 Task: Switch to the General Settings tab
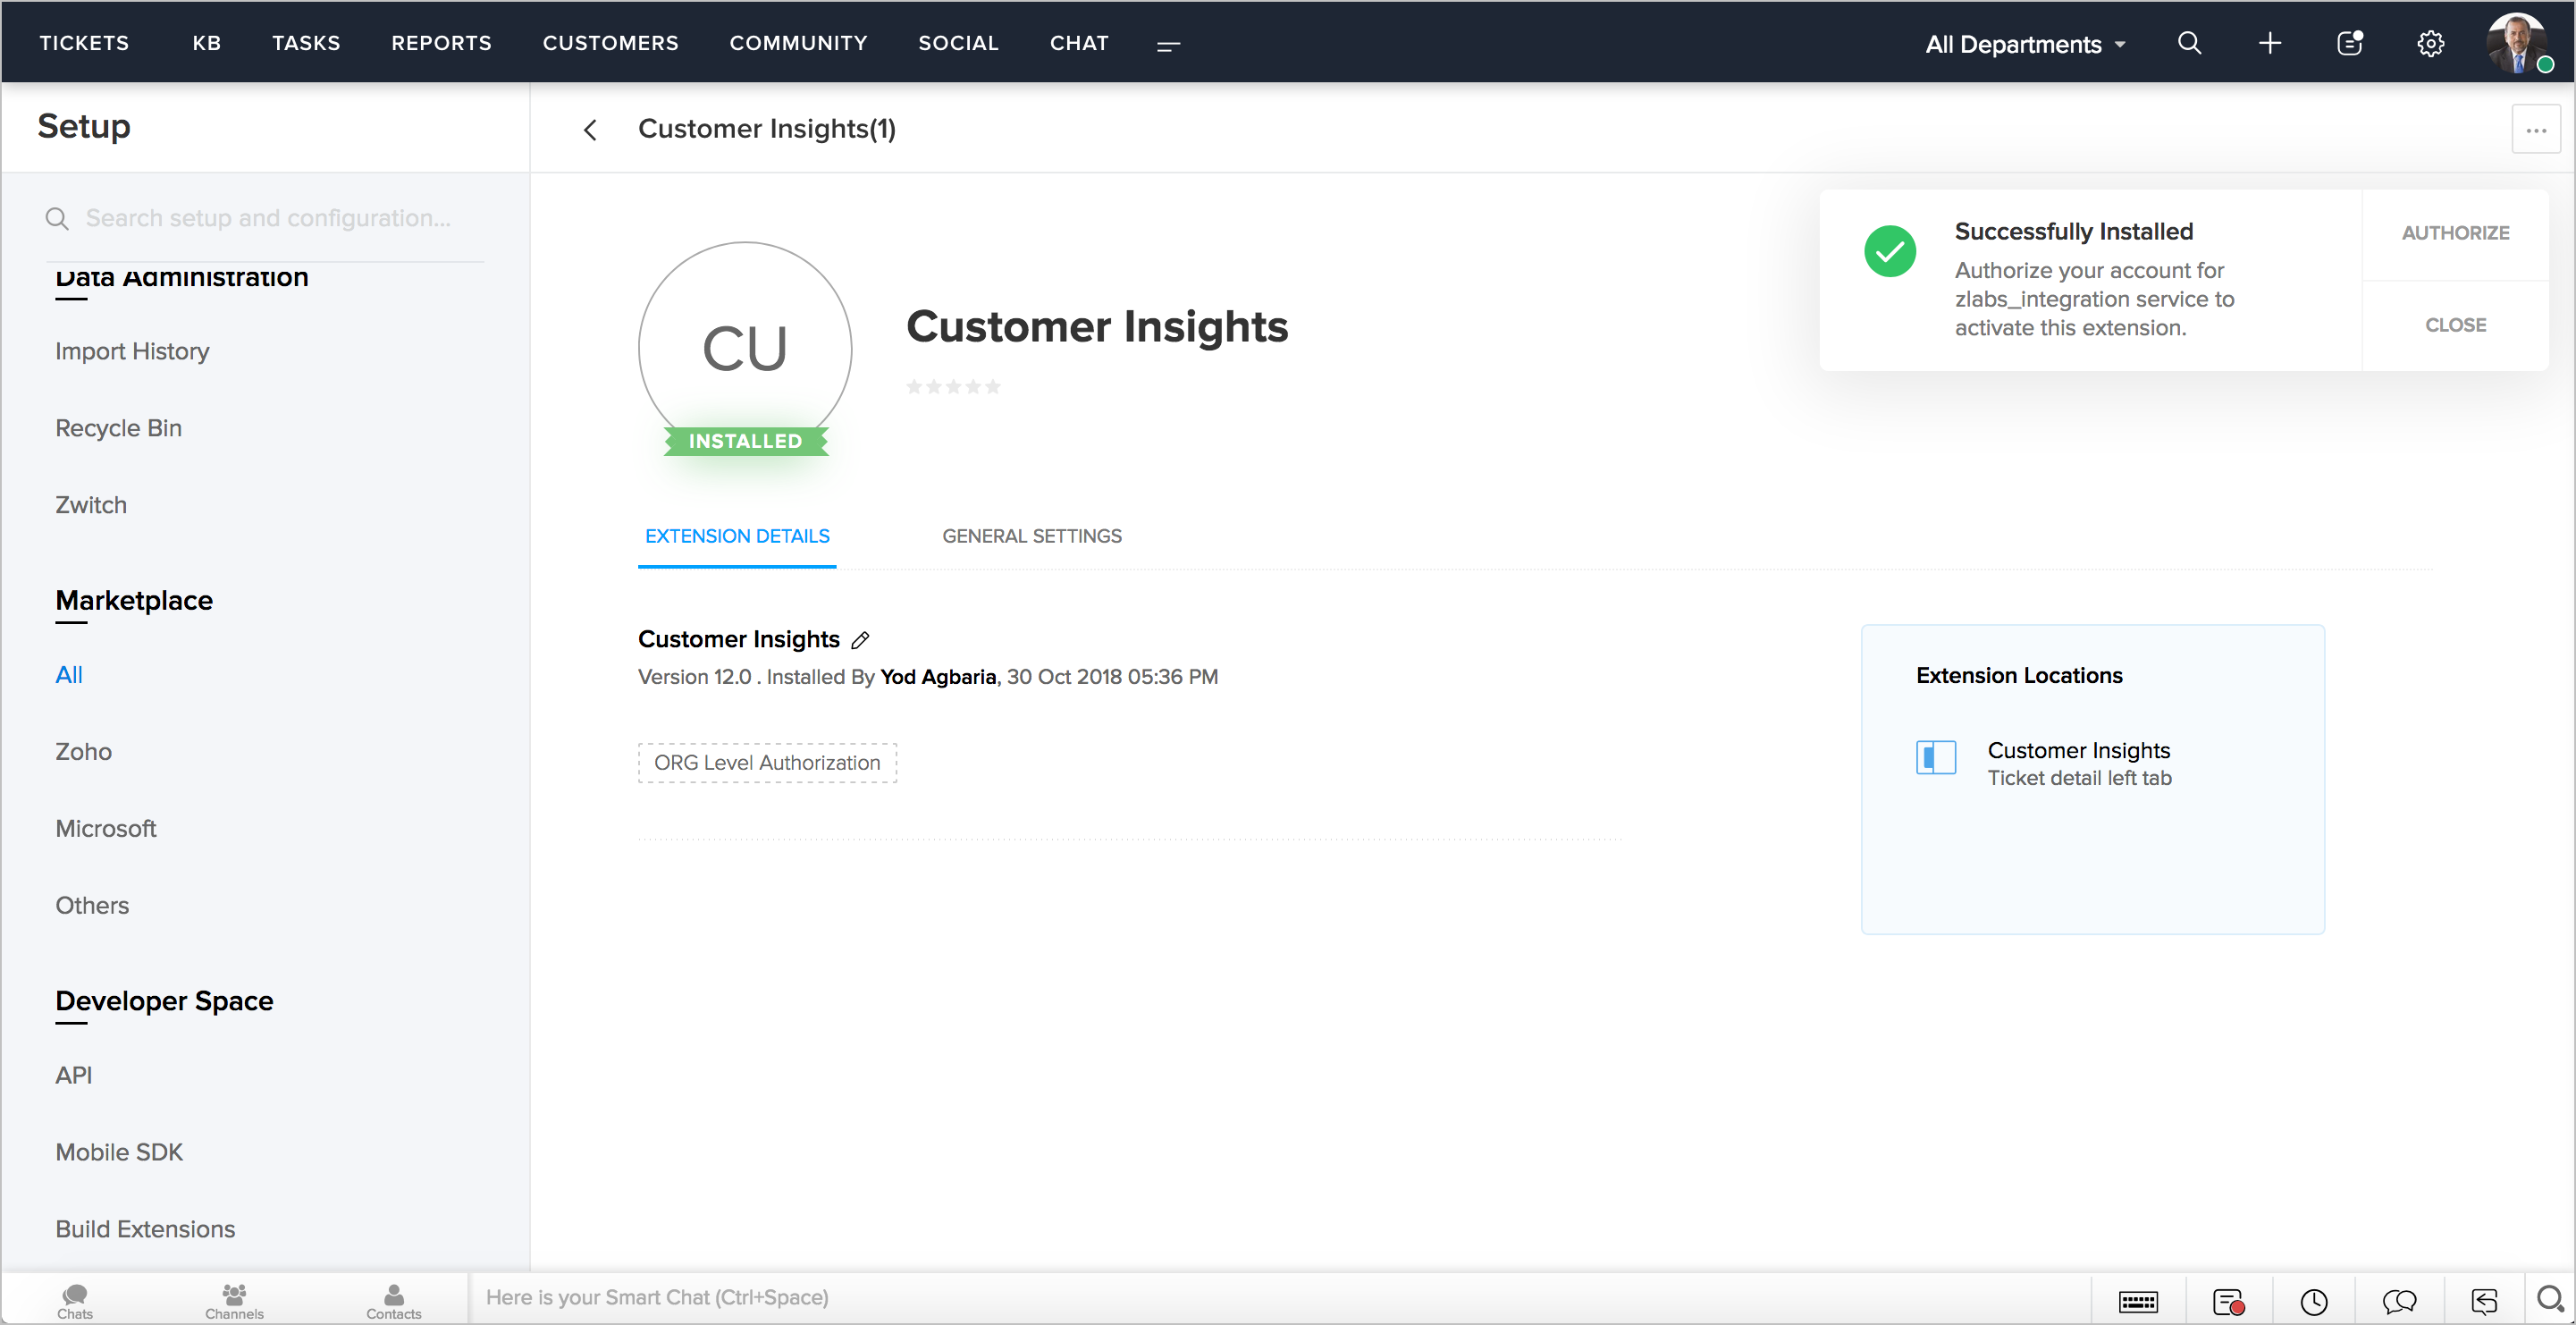1031,536
